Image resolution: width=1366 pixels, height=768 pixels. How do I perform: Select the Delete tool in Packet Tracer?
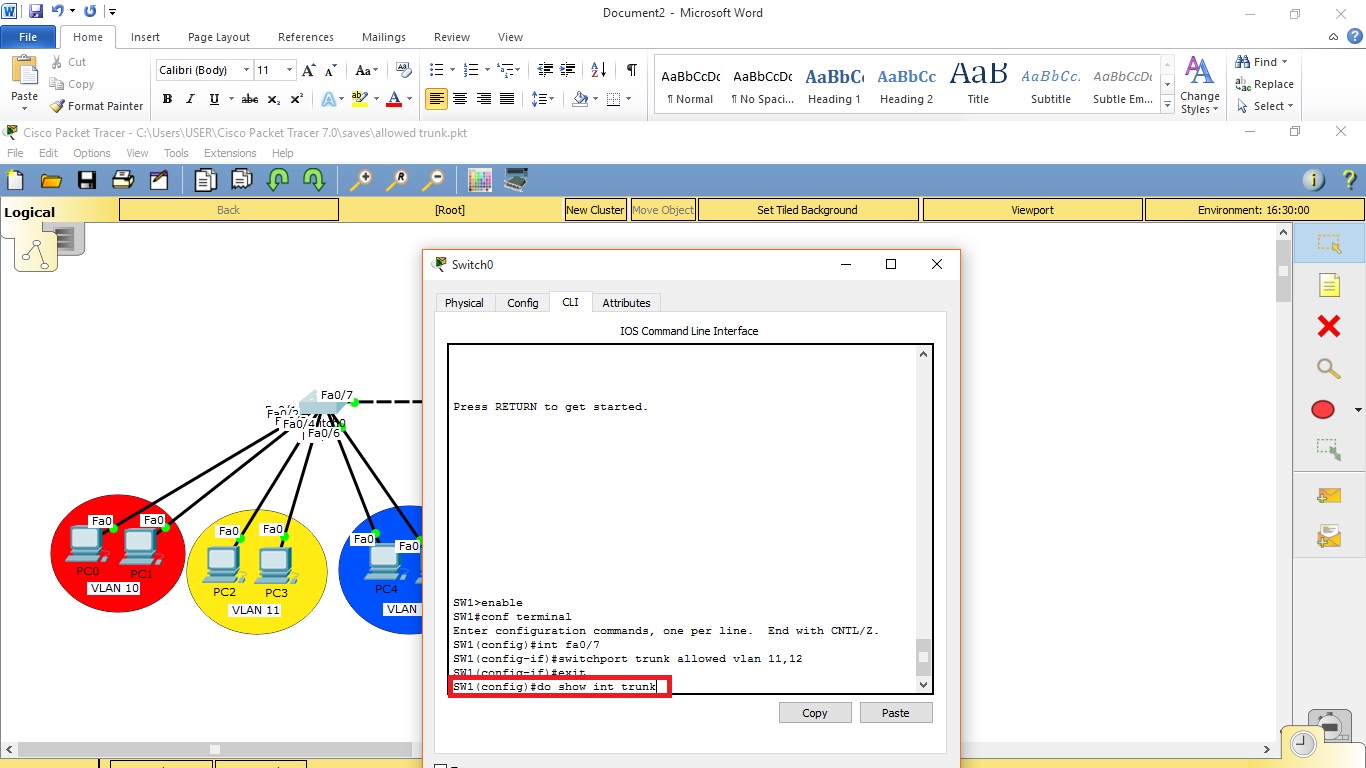1329,326
